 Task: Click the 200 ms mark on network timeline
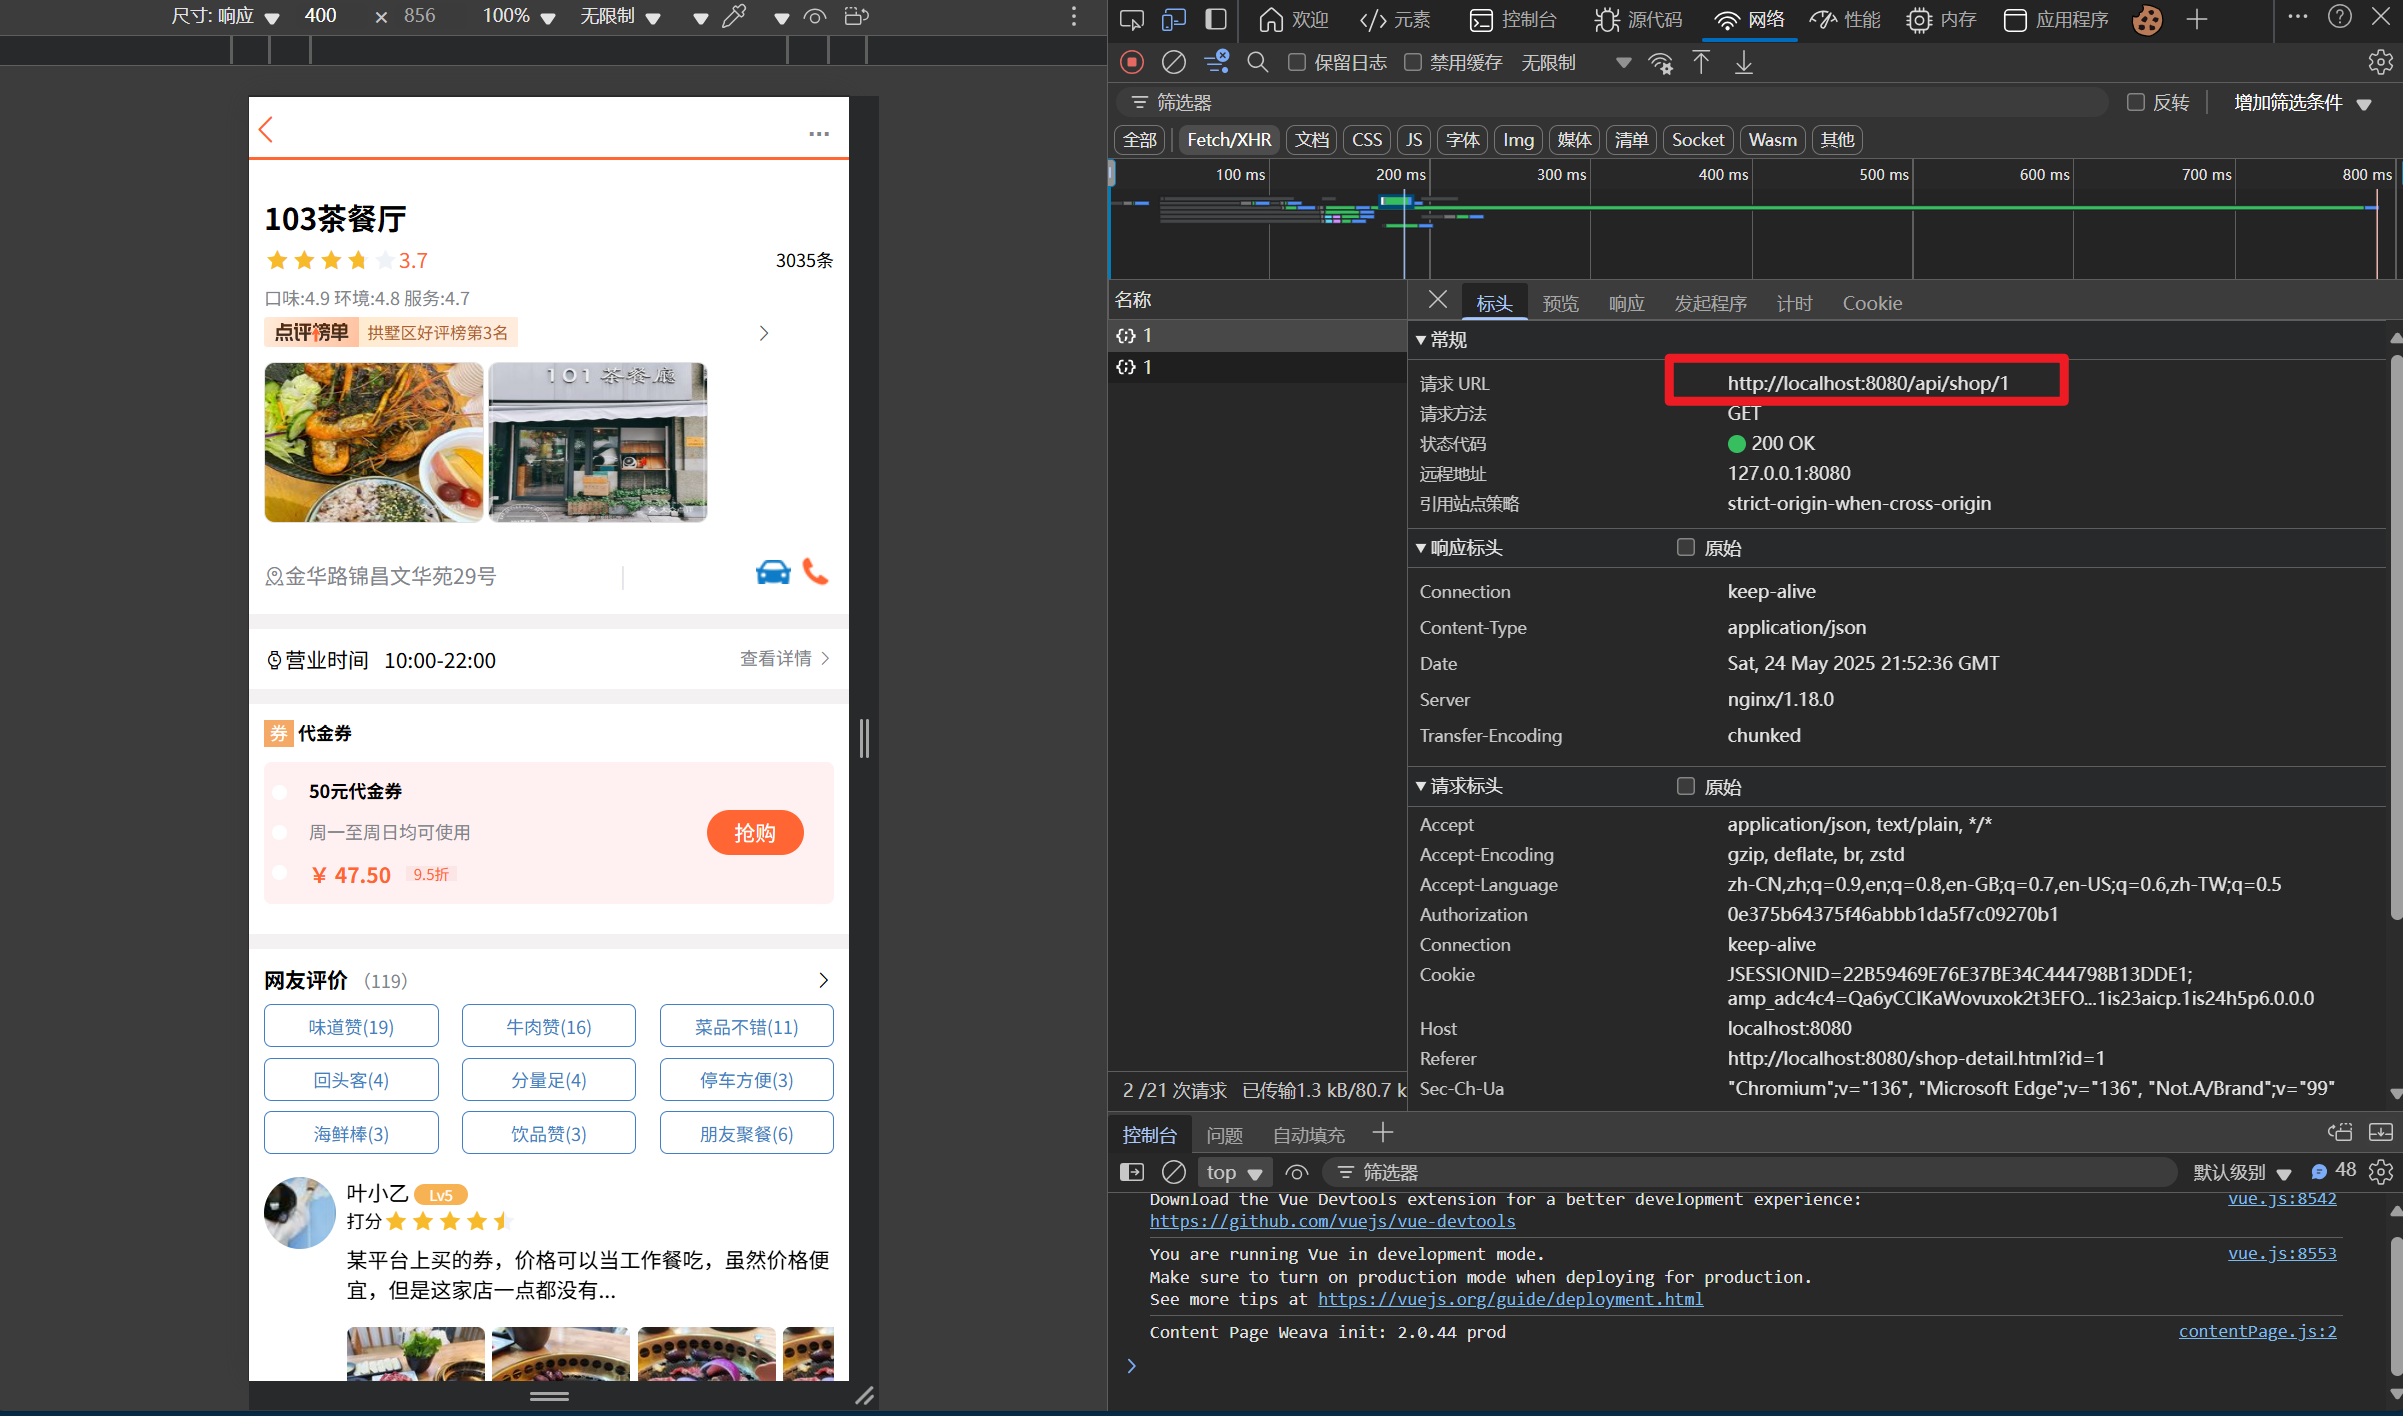(x=1400, y=175)
